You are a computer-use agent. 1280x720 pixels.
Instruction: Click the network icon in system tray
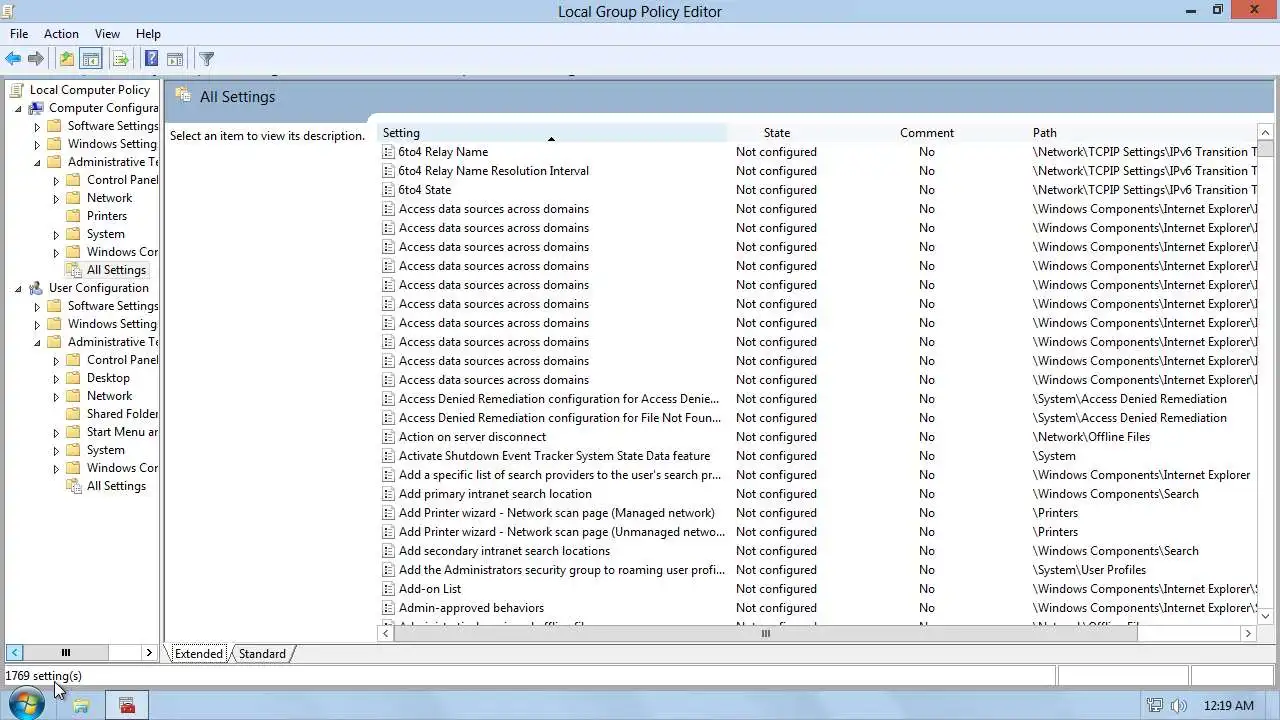[x=1155, y=705]
